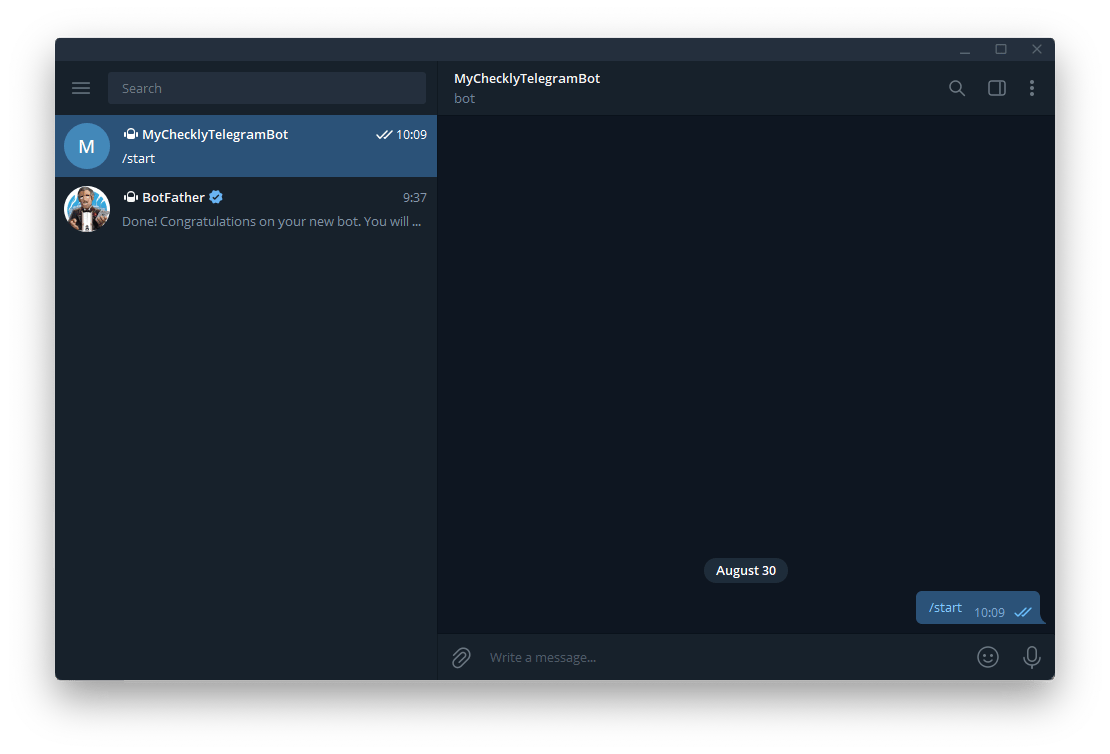Click the Write a message field
This screenshot has height=754, width=1110.
(x=726, y=658)
